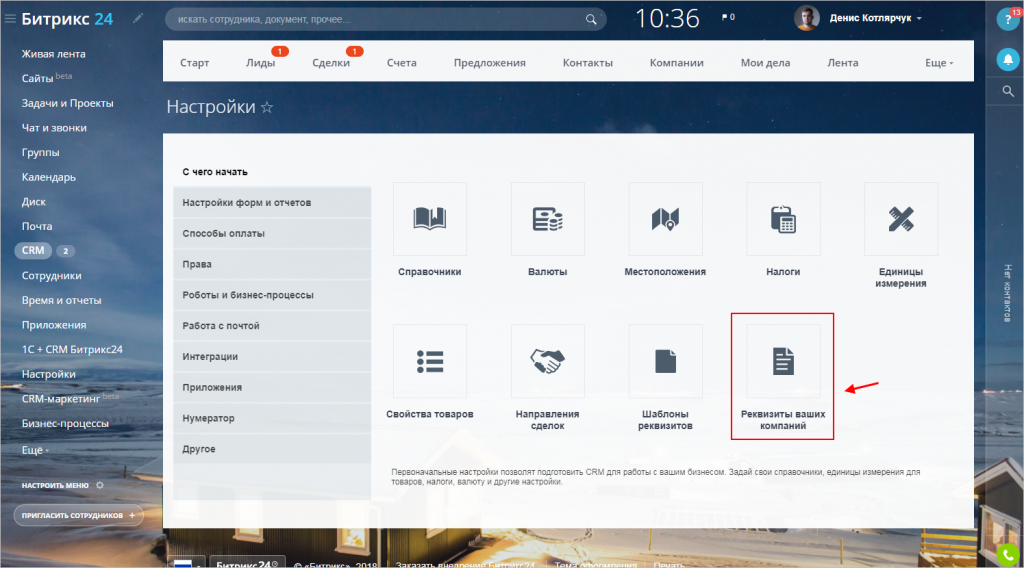Viewport: 1024px width, 568px height.
Task: Open Чат и звонки in sidebar
Action: coord(54,128)
